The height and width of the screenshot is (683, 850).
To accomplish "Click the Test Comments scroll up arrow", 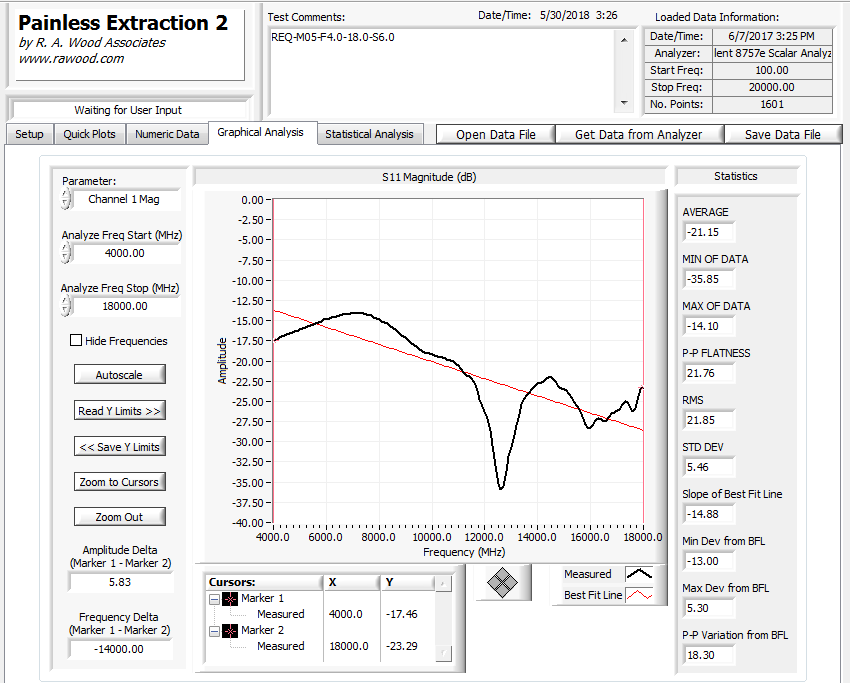I will pyautogui.click(x=624, y=40).
